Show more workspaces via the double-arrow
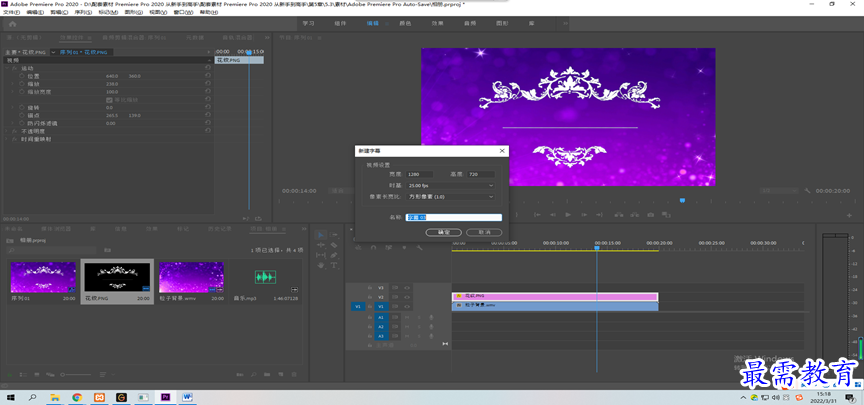This screenshot has height=405, width=864. pyautogui.click(x=565, y=24)
